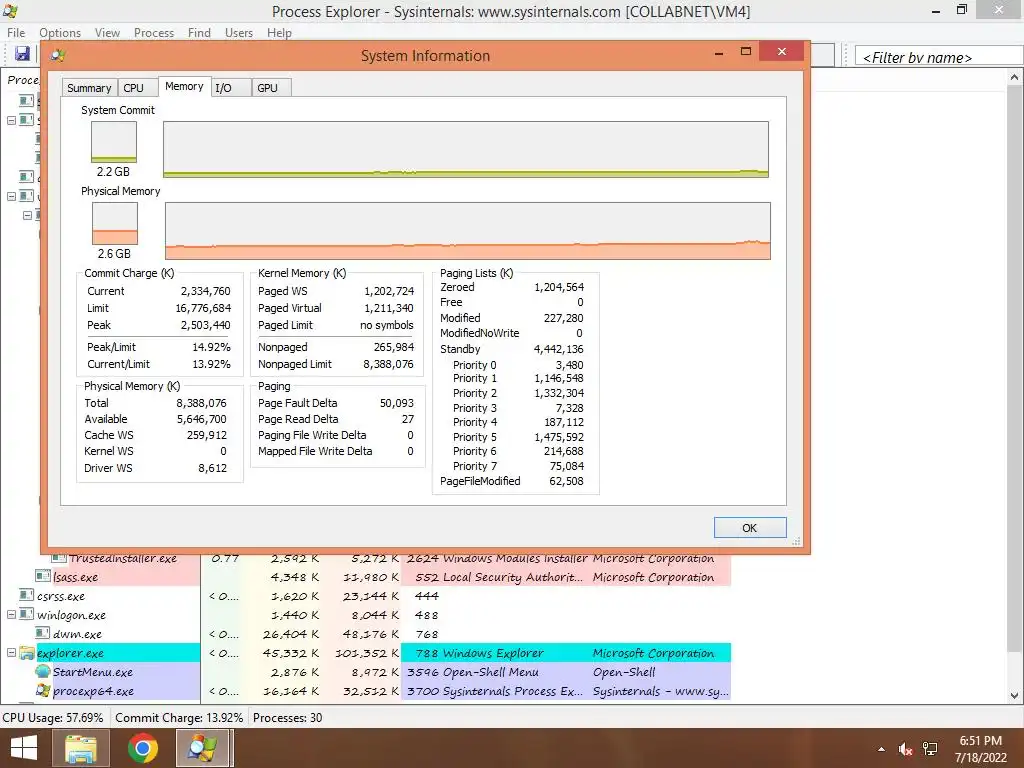The height and width of the screenshot is (768, 1024).
Task: Open the Process menu
Action: click(154, 33)
